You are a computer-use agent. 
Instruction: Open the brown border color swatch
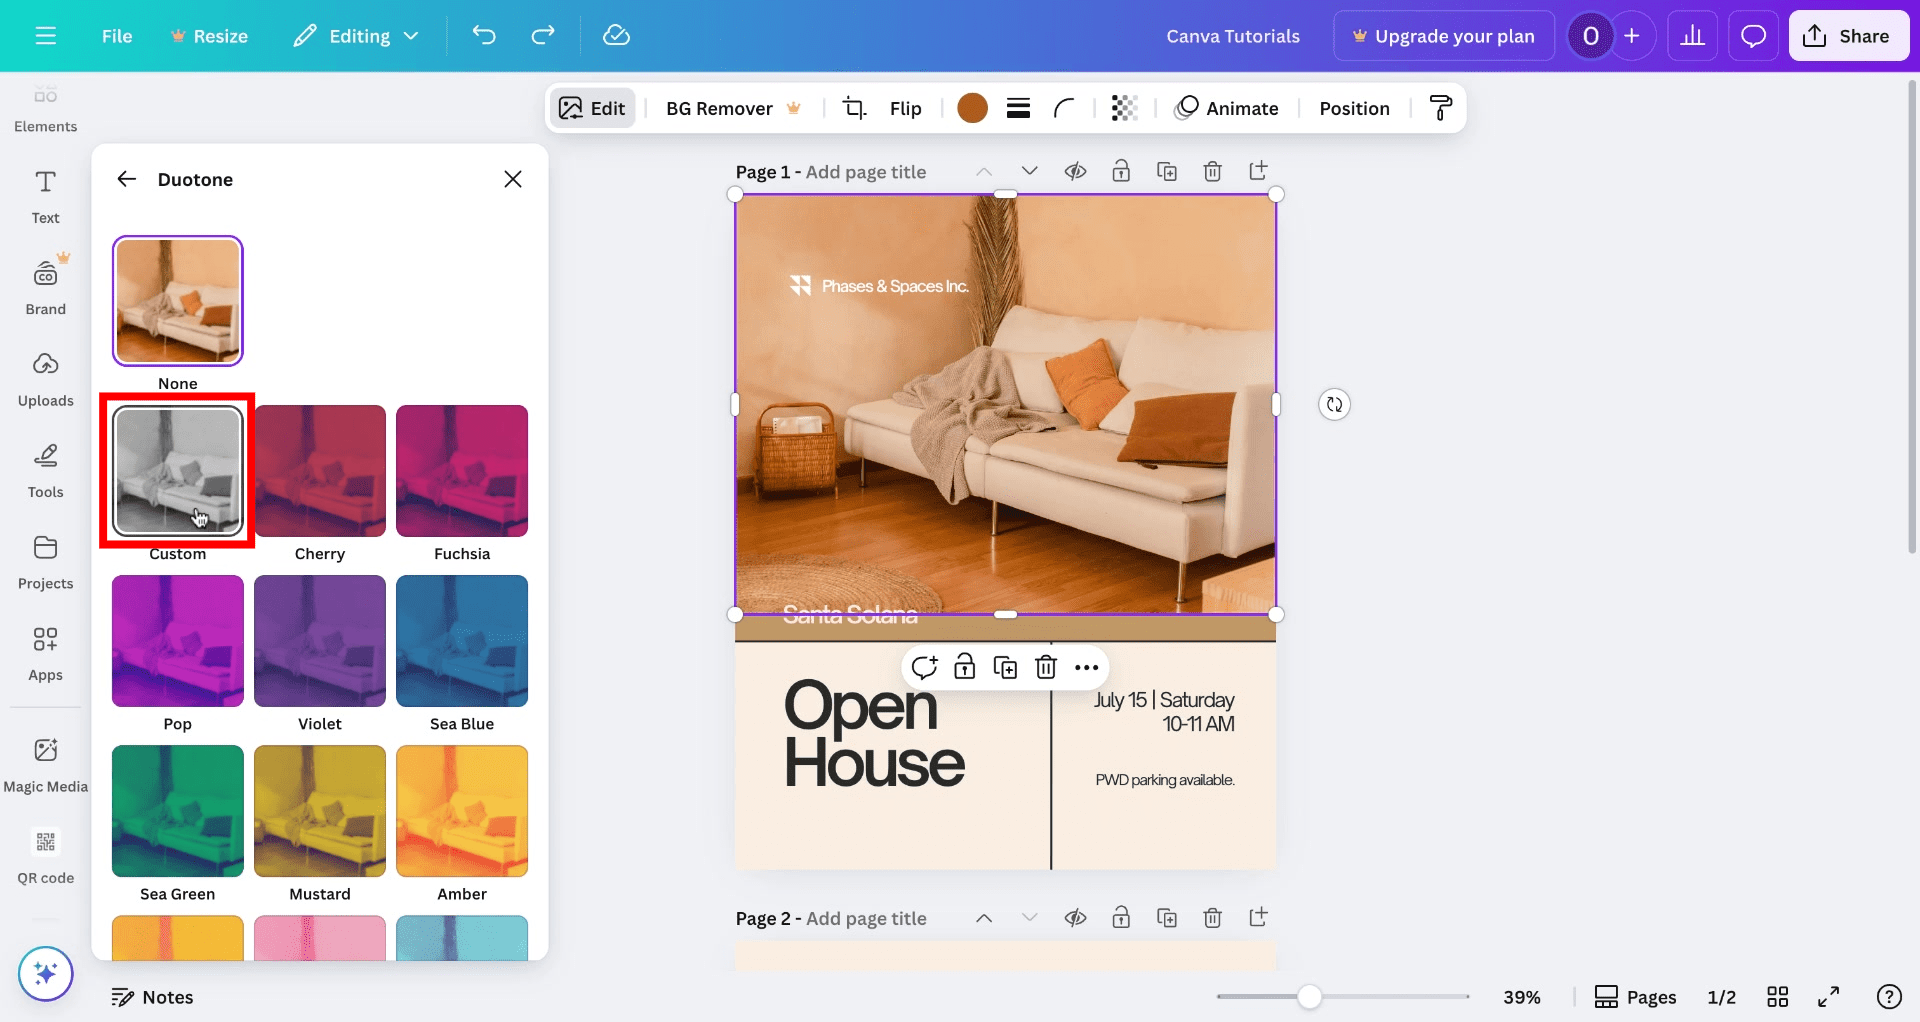tap(972, 108)
